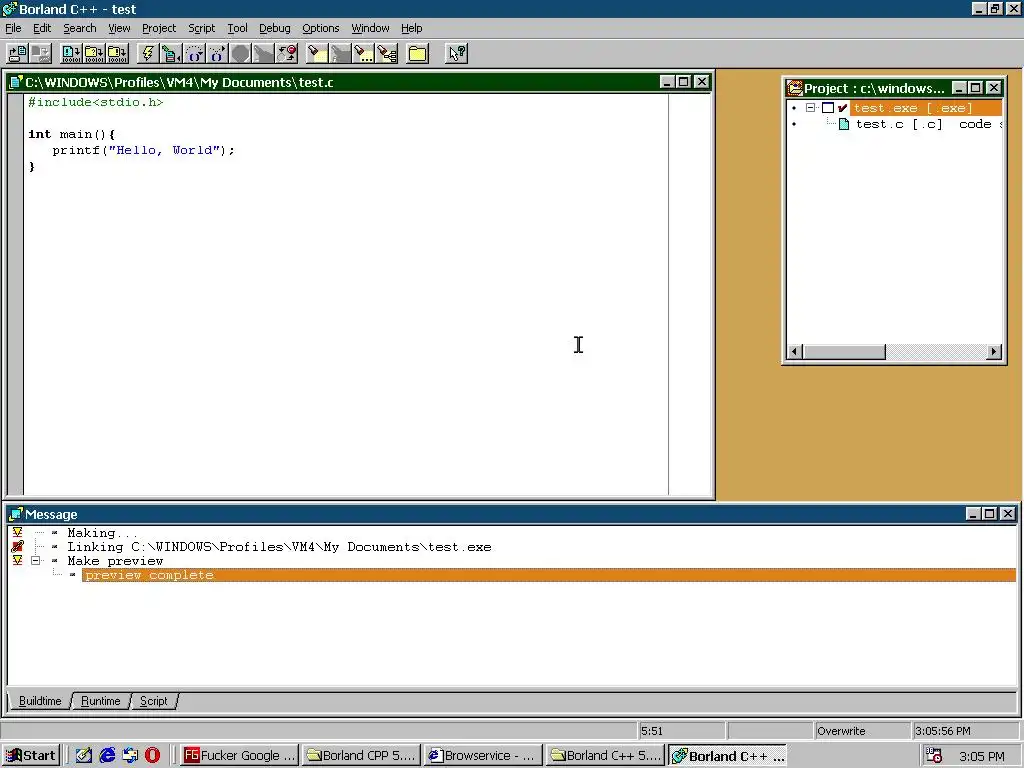Open the Edit menu

(42, 28)
